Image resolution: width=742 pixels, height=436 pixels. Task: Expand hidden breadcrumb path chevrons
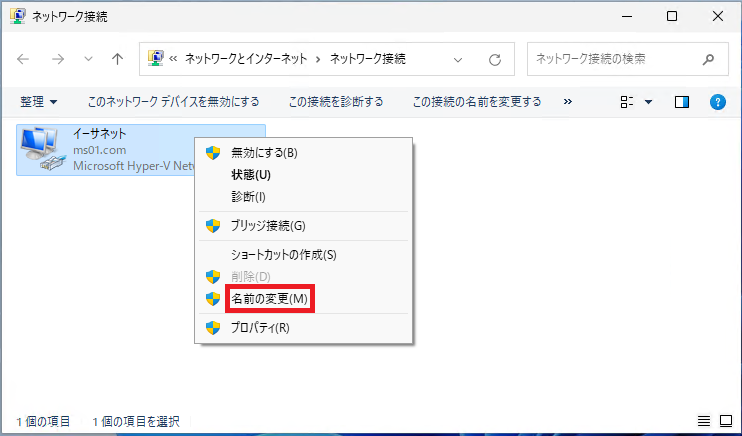pos(173,59)
